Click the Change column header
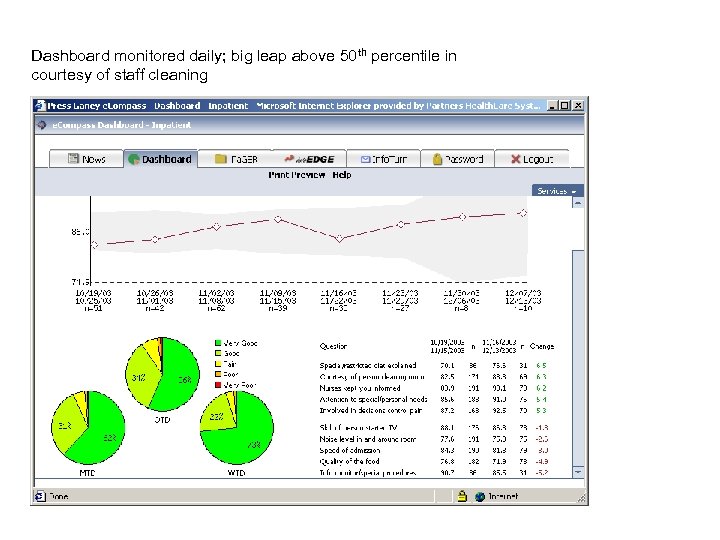The height and width of the screenshot is (540, 720). 542,346
